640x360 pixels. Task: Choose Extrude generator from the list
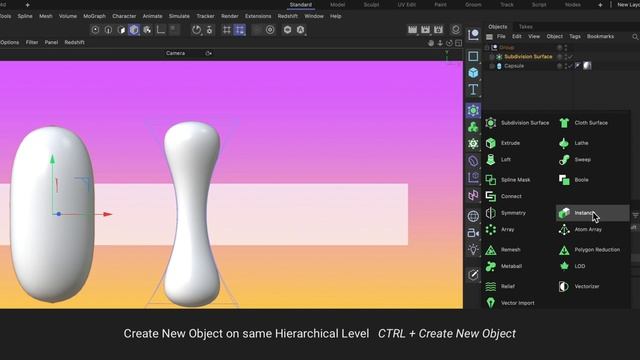(x=503, y=143)
